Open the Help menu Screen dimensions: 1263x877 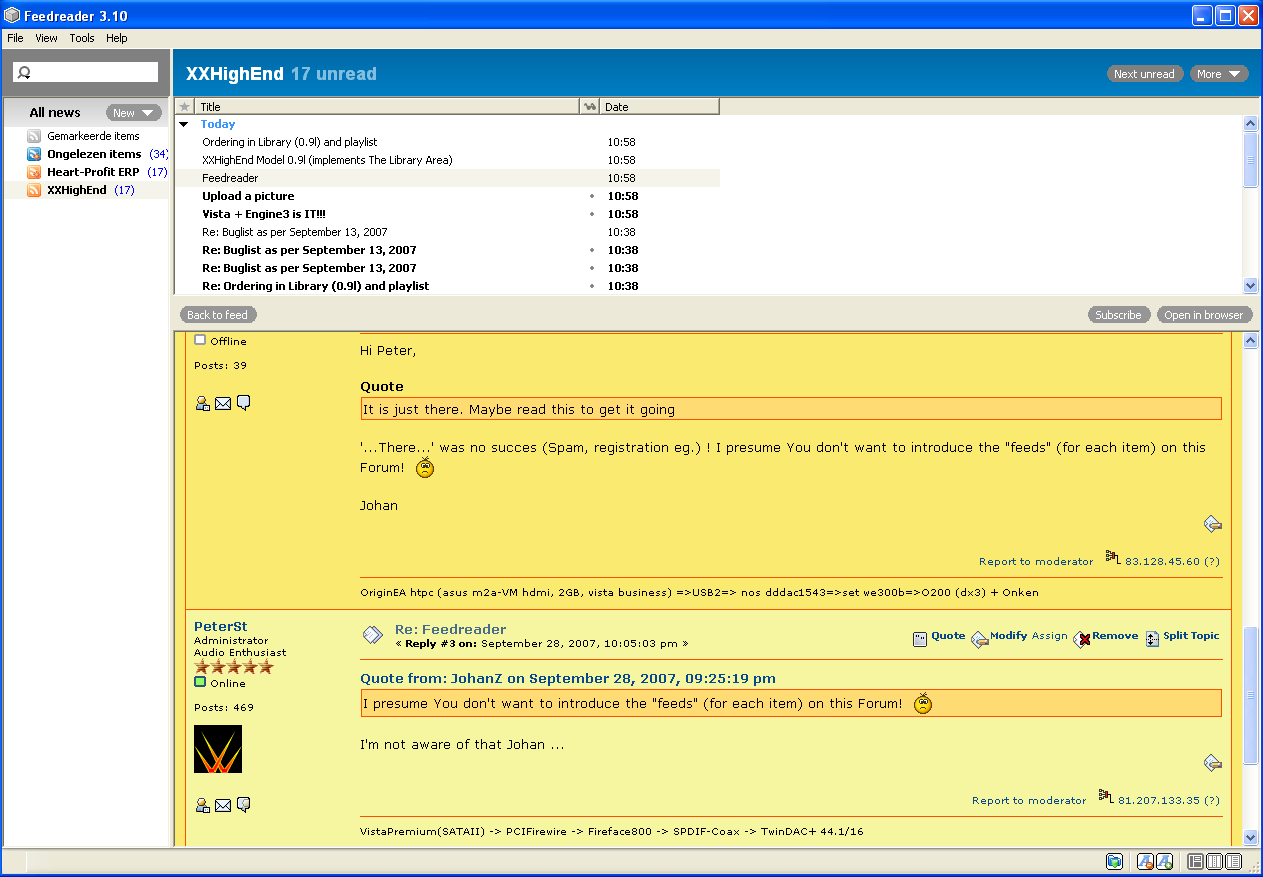pyautogui.click(x=117, y=38)
